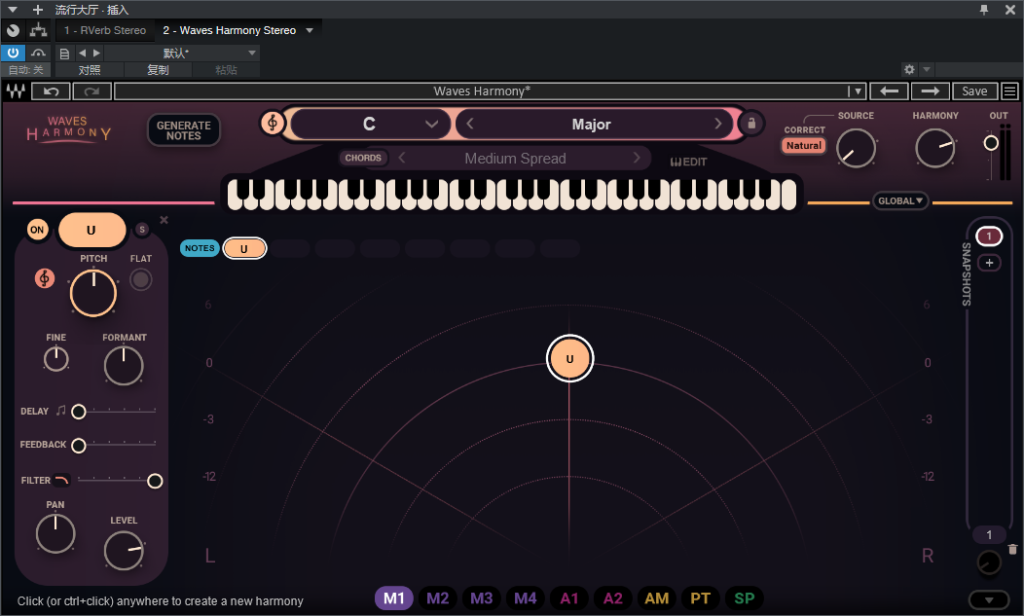
Task: Delete snapshot with trash icon
Action: [x=1012, y=549]
